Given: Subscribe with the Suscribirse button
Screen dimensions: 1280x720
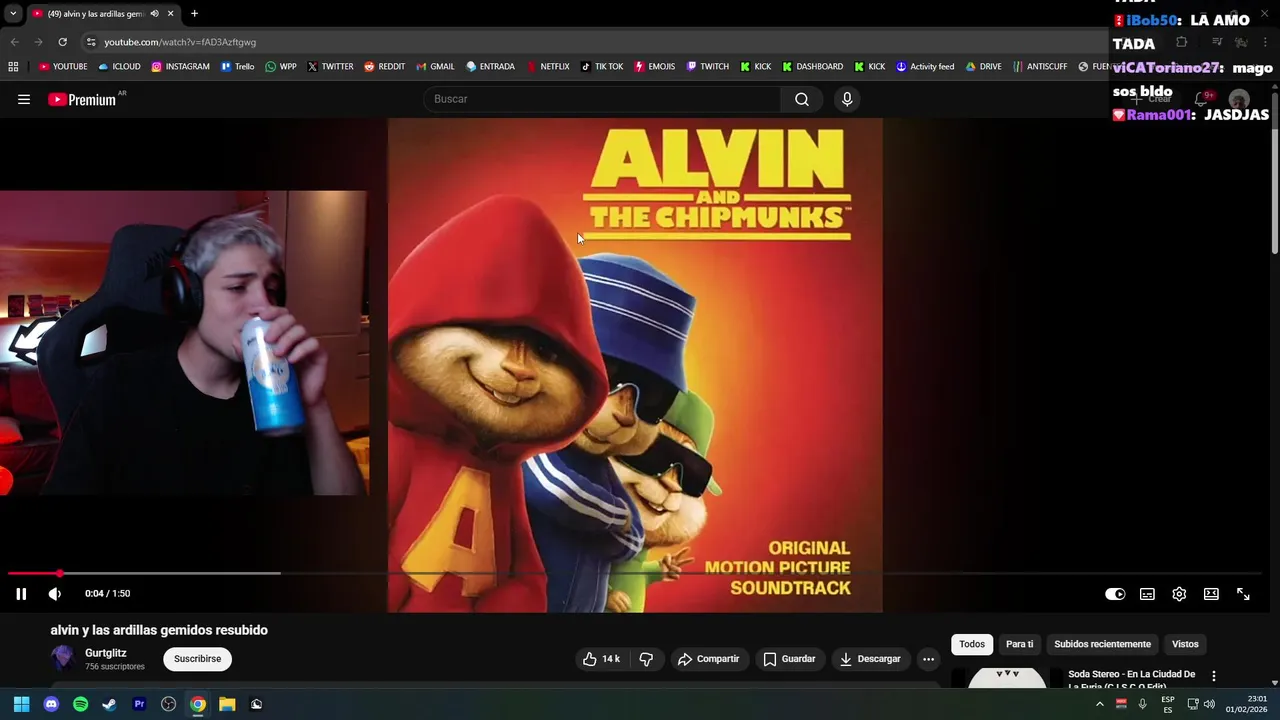Looking at the screenshot, I should (197, 659).
